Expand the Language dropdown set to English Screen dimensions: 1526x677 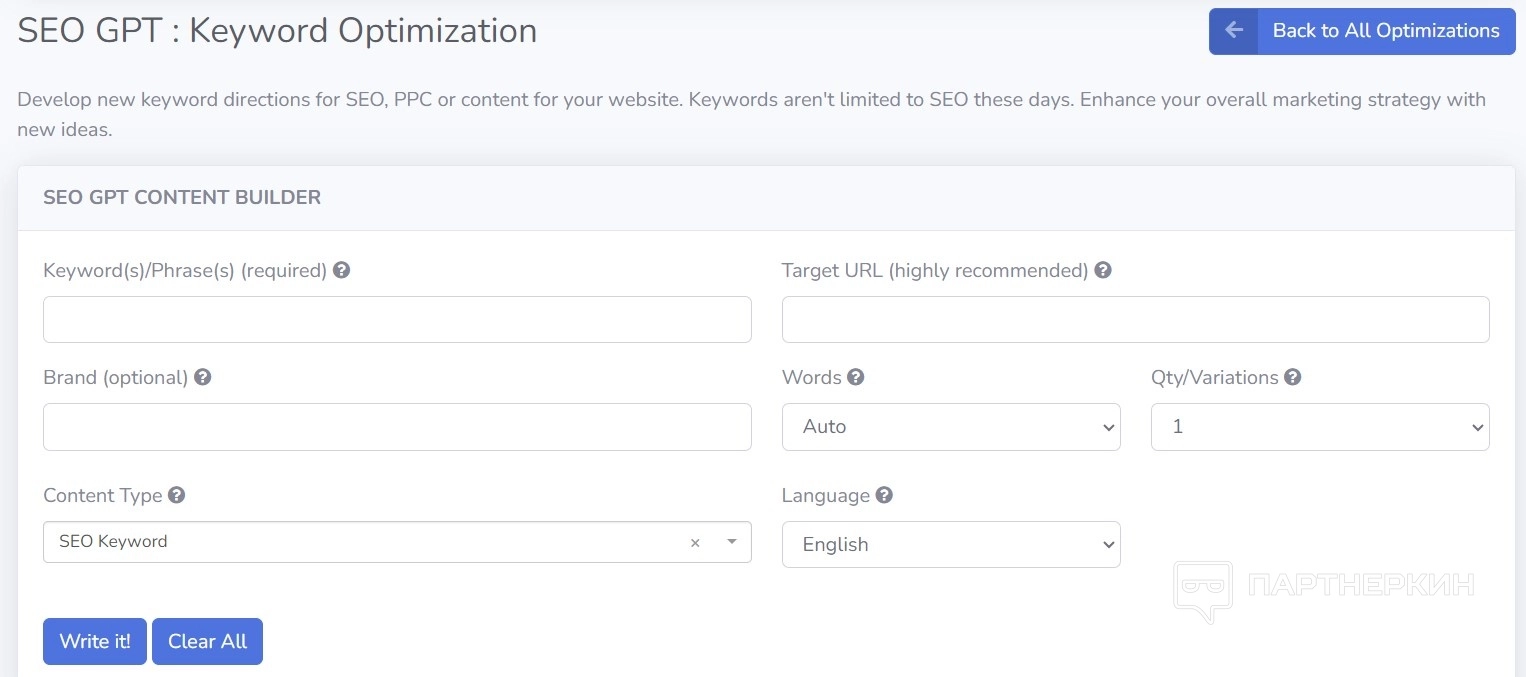point(950,545)
